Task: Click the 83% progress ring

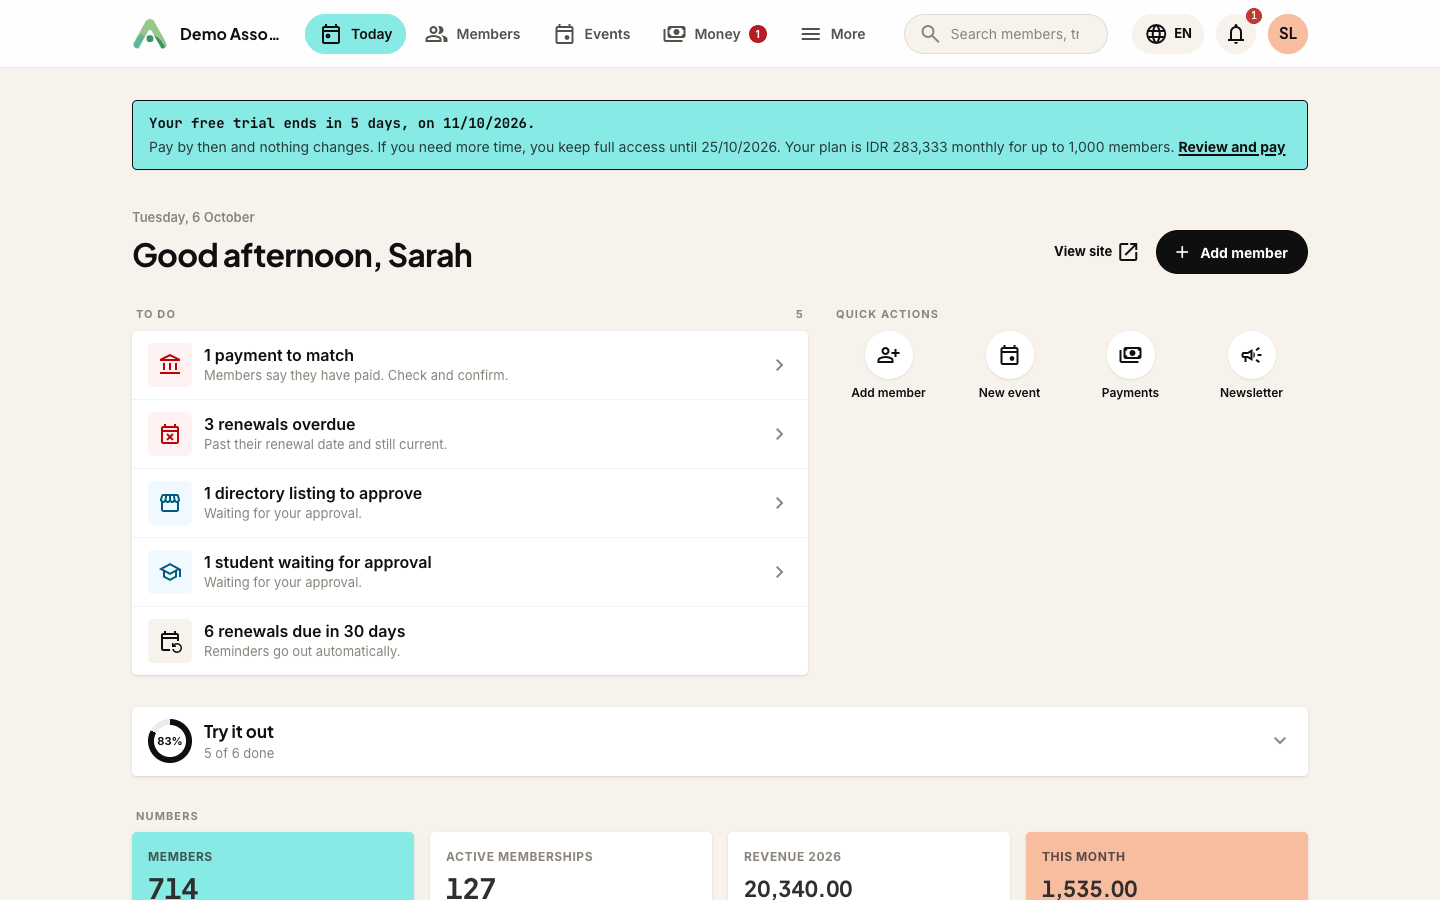Action: click(x=170, y=741)
